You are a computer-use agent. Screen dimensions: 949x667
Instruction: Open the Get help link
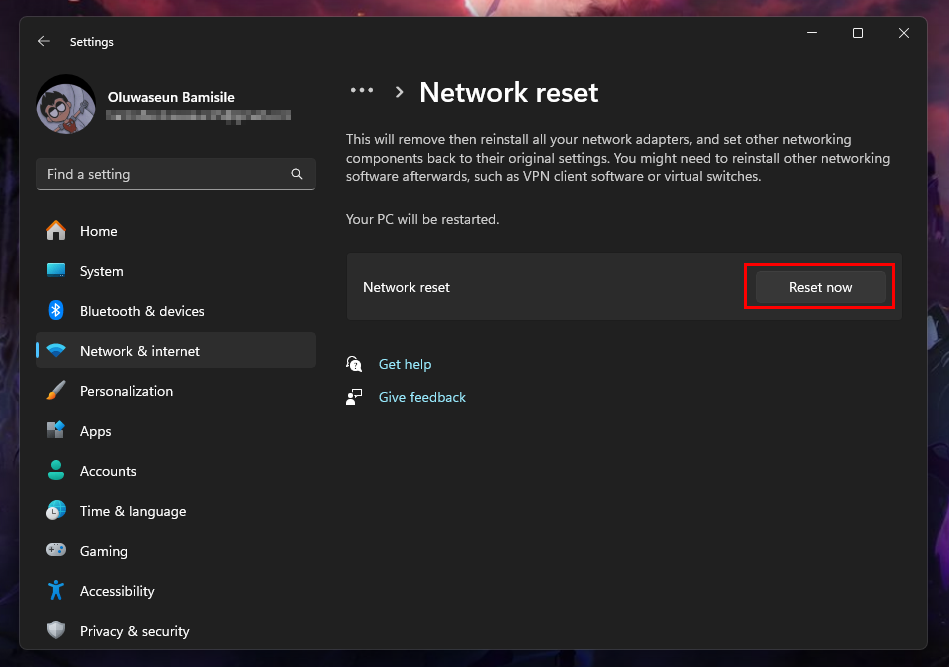pyautogui.click(x=405, y=365)
